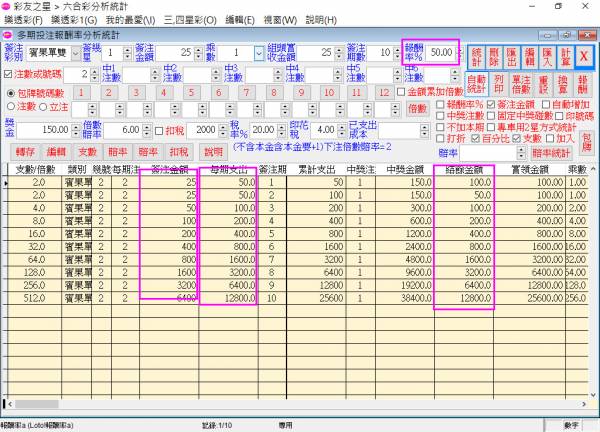The width and height of the screenshot is (600, 432).
Task: Open the 編輯(E) menu
Action: point(239,19)
